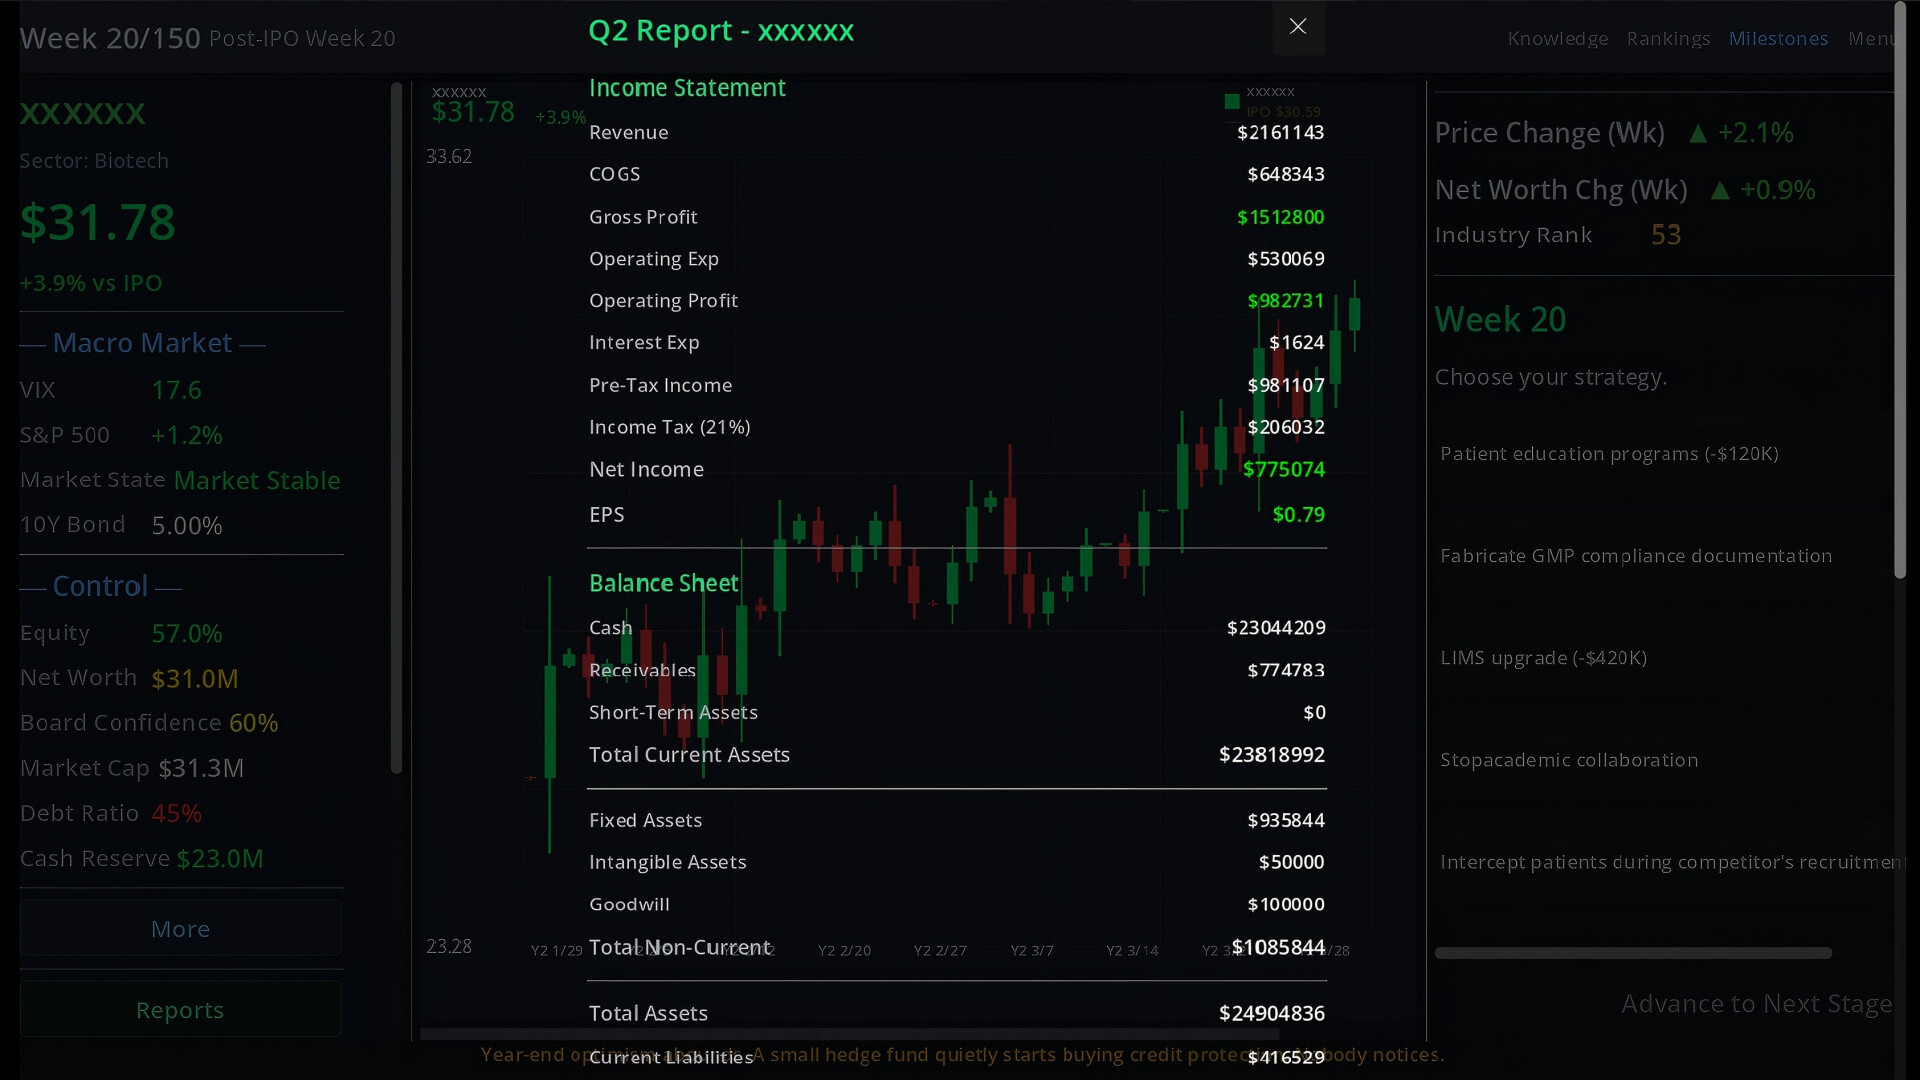The width and height of the screenshot is (1920, 1080).
Task: Click the horizontal scrollbar under strategy list
Action: click(x=1633, y=953)
